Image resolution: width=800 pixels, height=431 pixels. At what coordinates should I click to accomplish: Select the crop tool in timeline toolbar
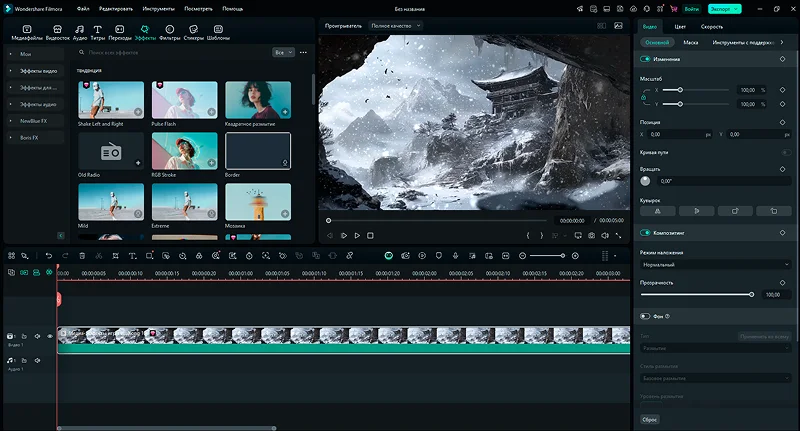(115, 256)
